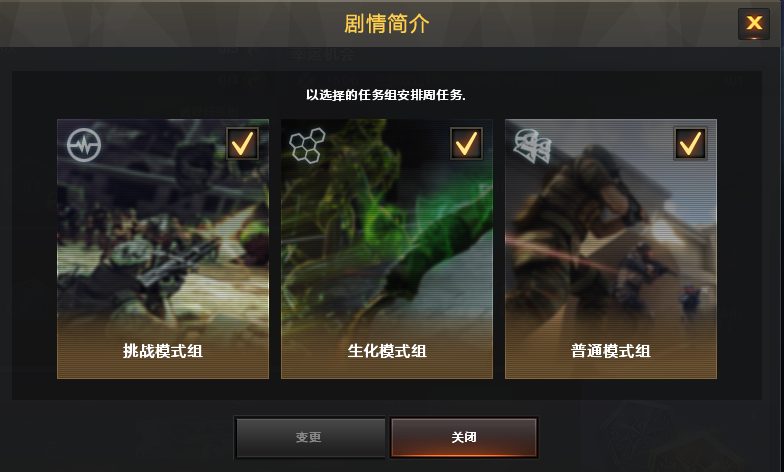Click the honeycomb hexagon icon on biochemical card
Viewport: 784px width, 472px height.
point(307,146)
